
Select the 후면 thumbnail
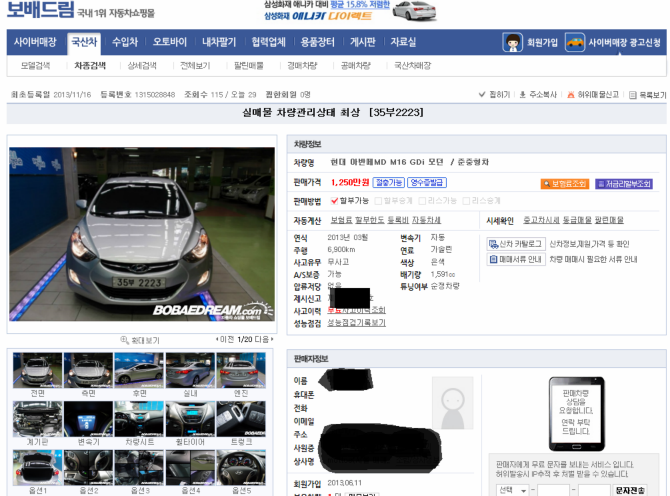(139, 370)
